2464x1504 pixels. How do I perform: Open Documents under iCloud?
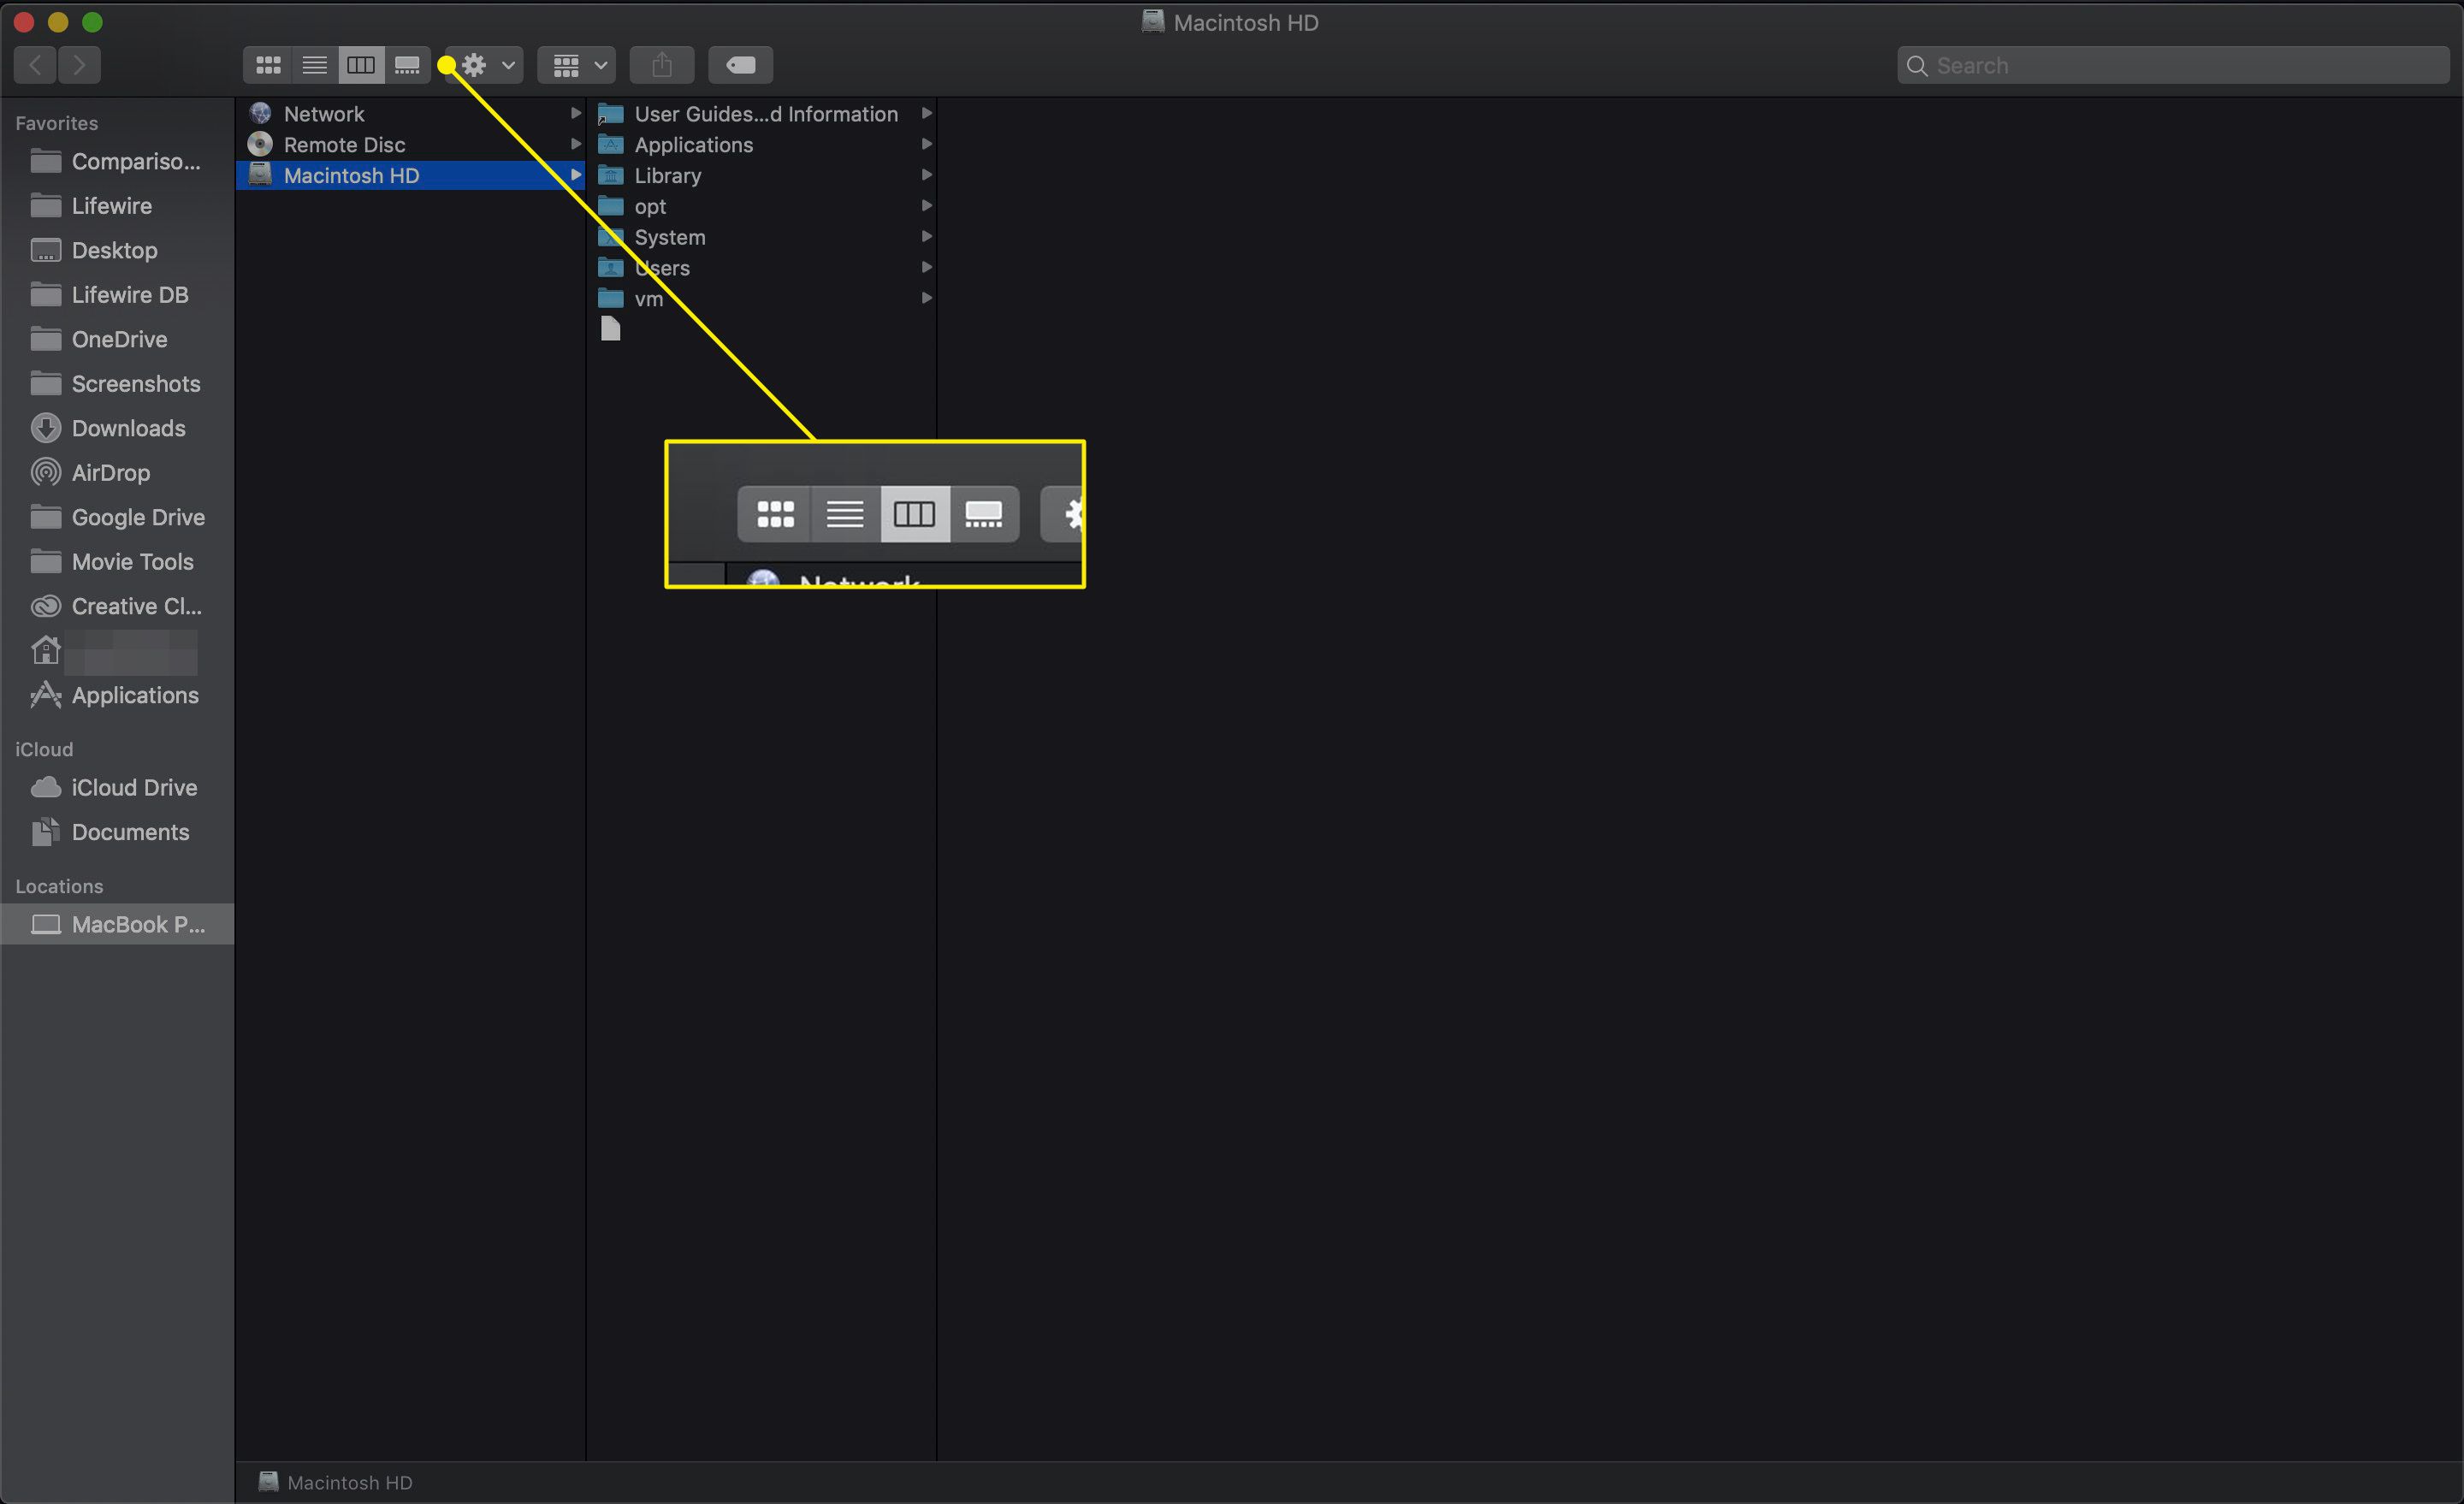pos(117,832)
